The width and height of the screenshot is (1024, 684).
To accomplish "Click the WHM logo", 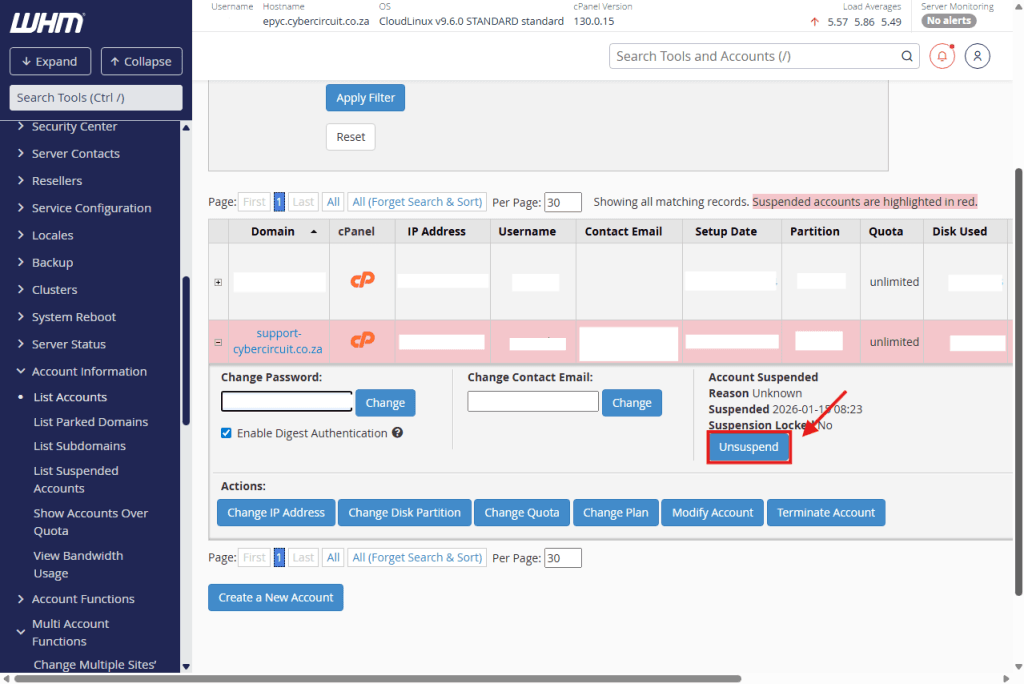I will click(47, 22).
